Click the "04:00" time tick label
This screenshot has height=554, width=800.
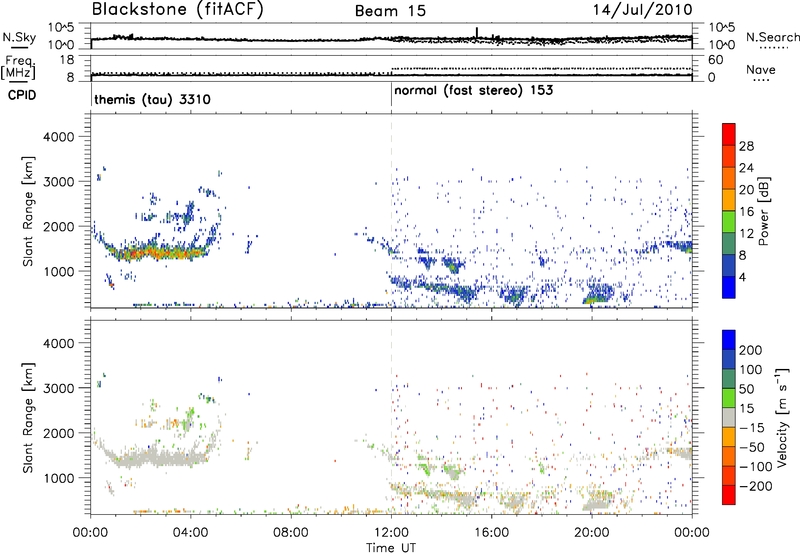click(x=190, y=533)
